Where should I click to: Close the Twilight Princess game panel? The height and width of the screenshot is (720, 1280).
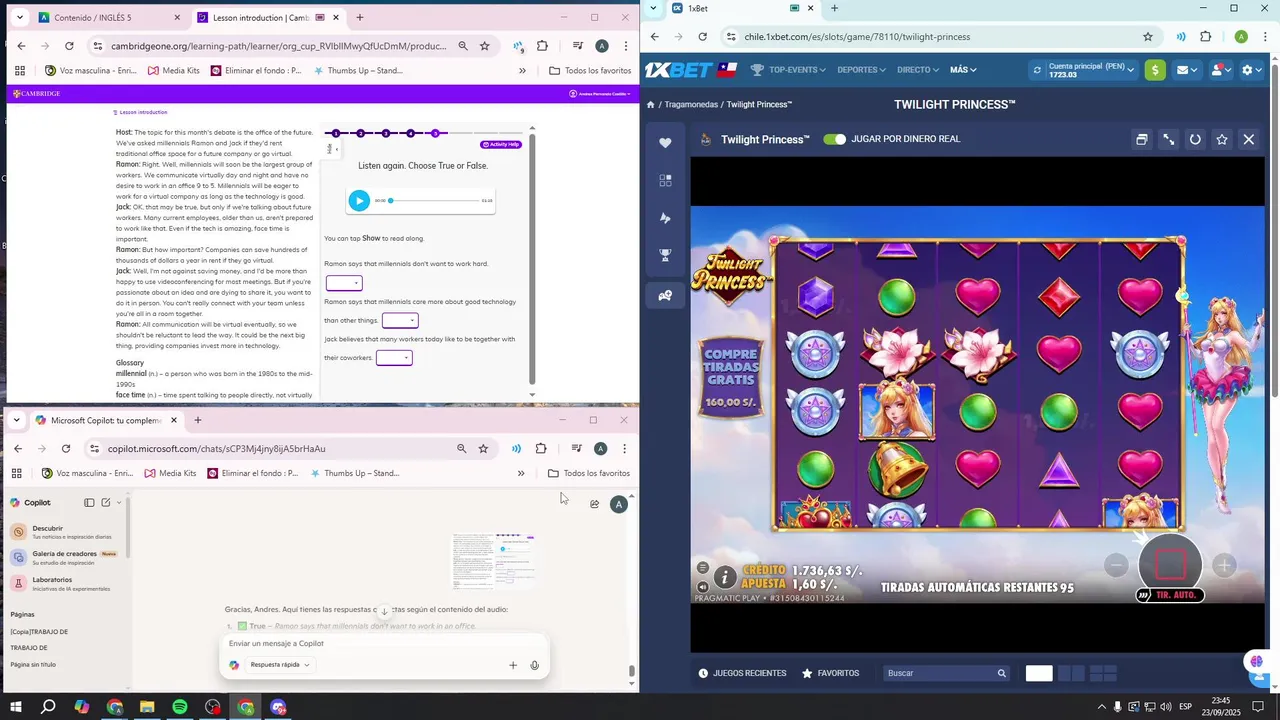pos(1249,140)
